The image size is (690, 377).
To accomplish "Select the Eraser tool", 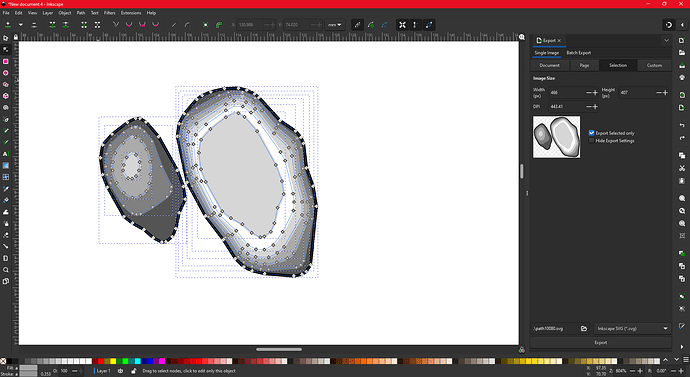I will pyautogui.click(x=6, y=235).
